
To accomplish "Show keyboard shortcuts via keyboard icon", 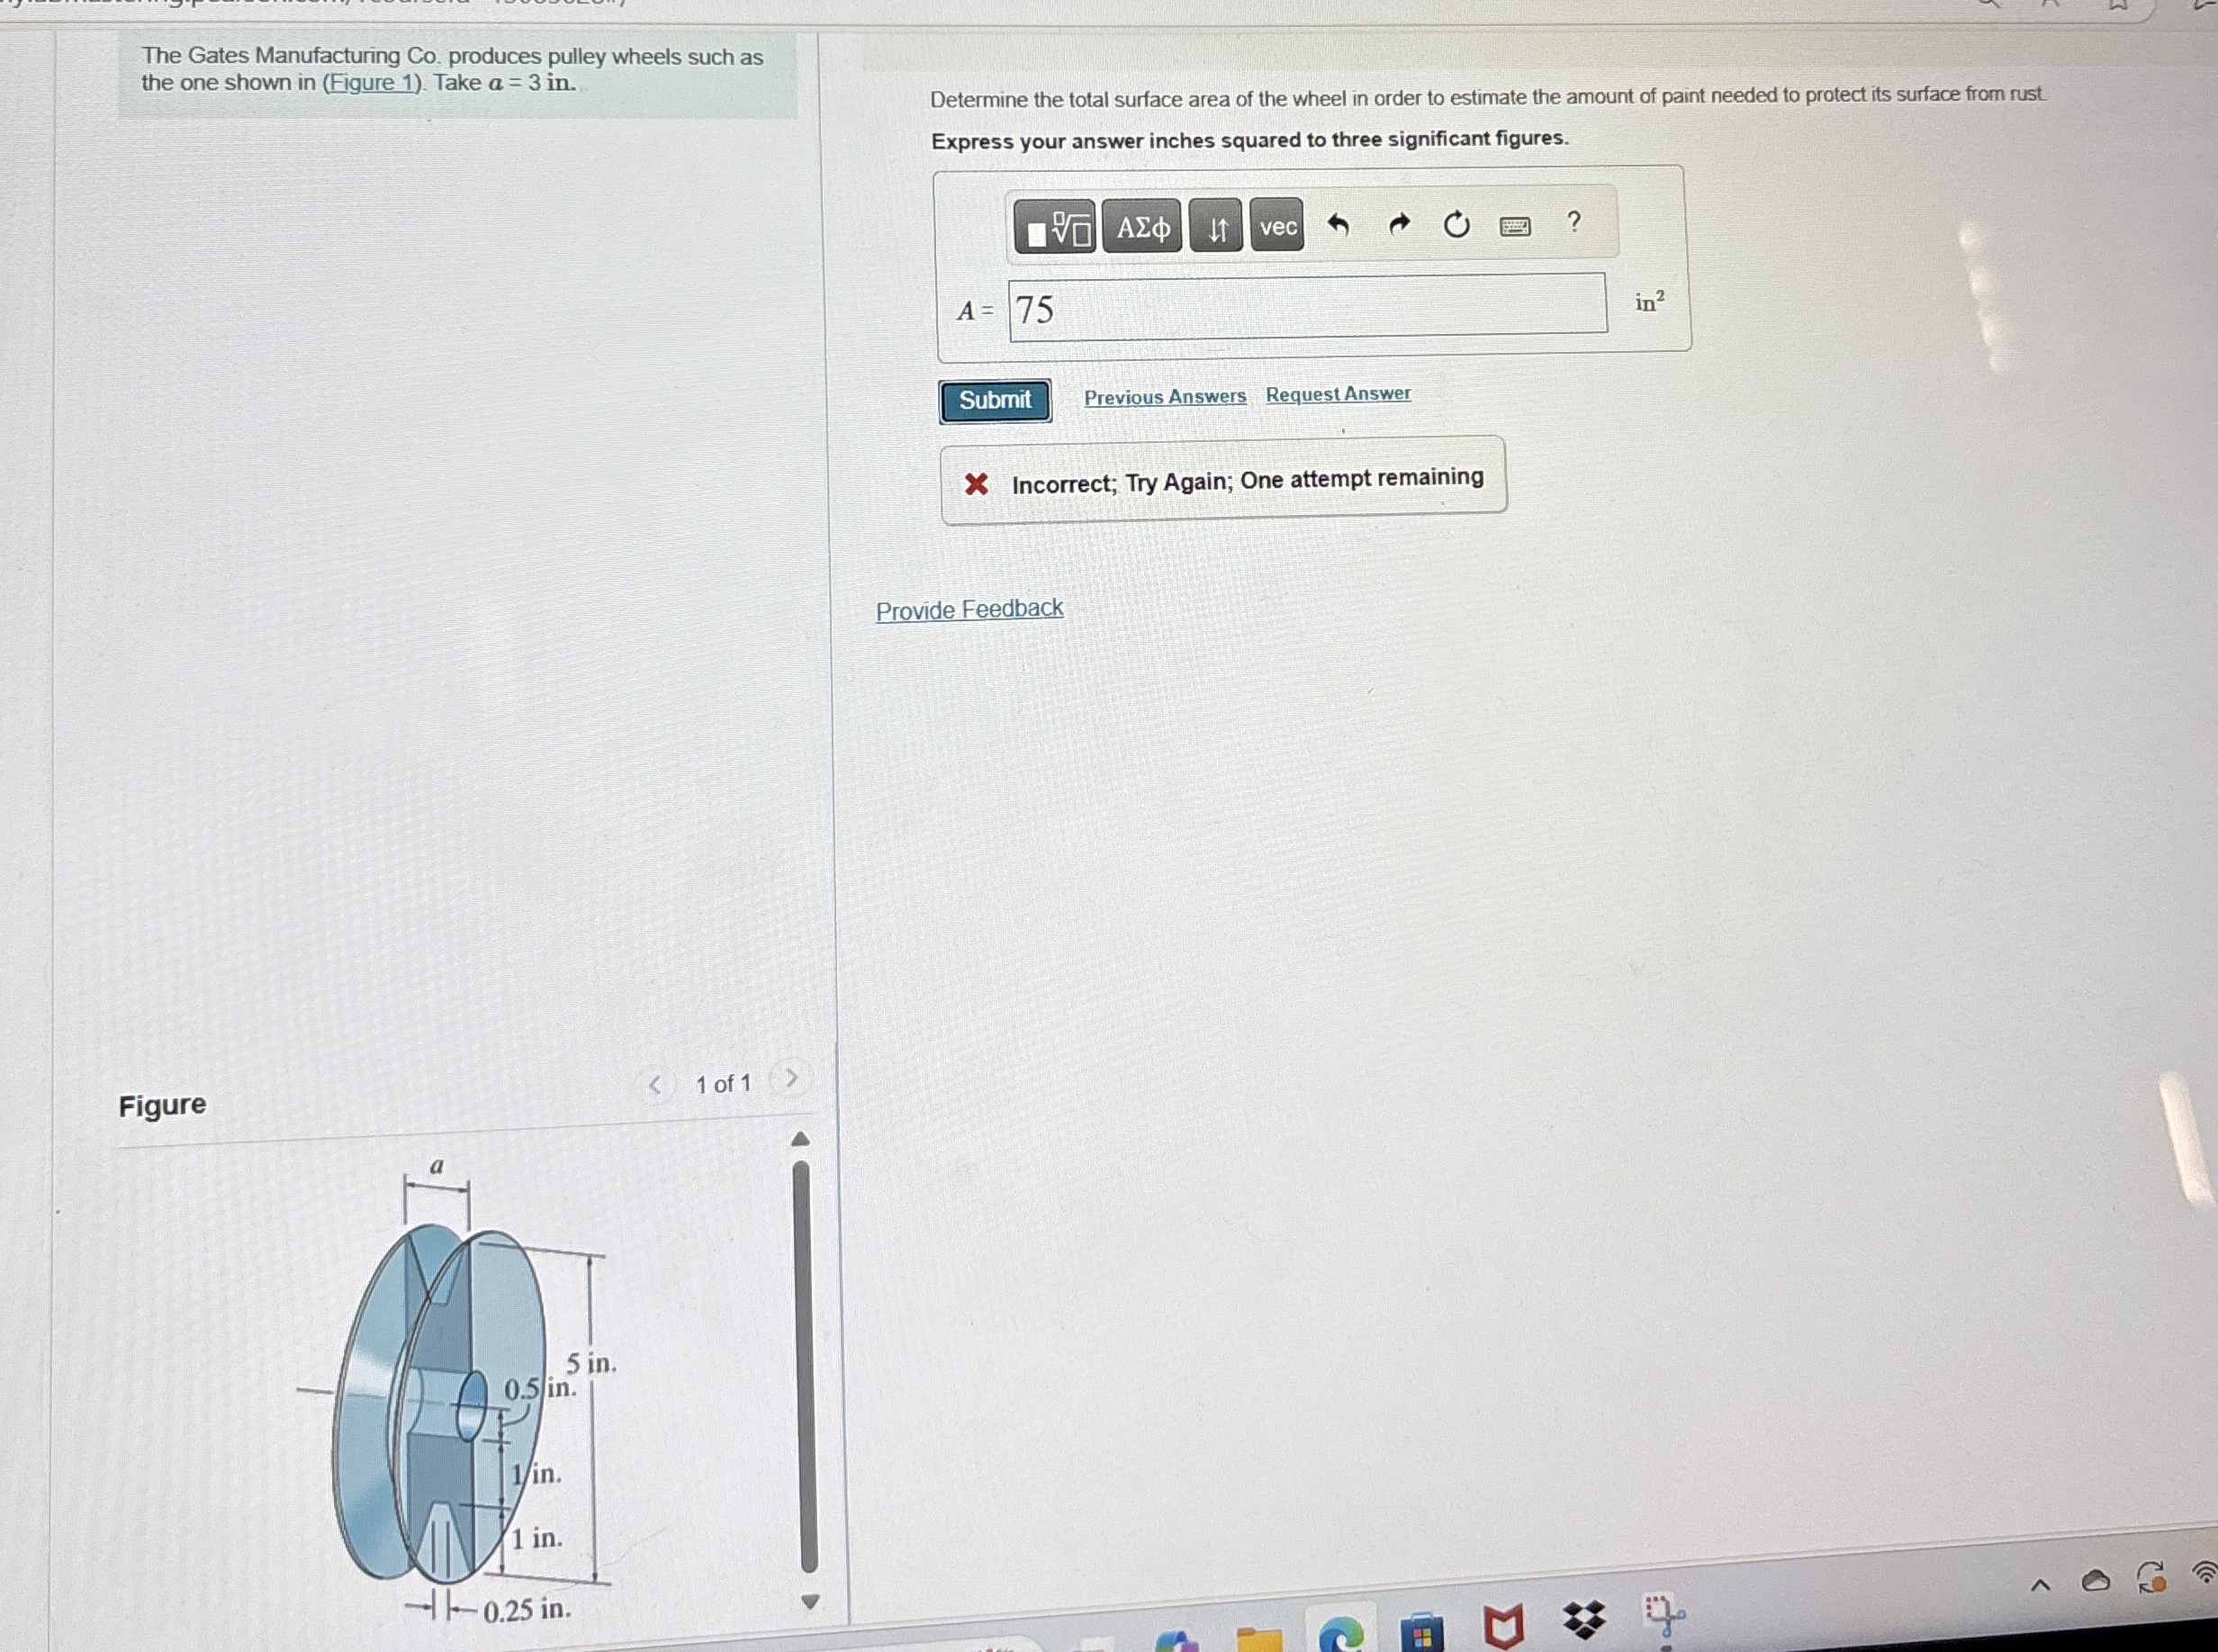I will coord(1515,226).
